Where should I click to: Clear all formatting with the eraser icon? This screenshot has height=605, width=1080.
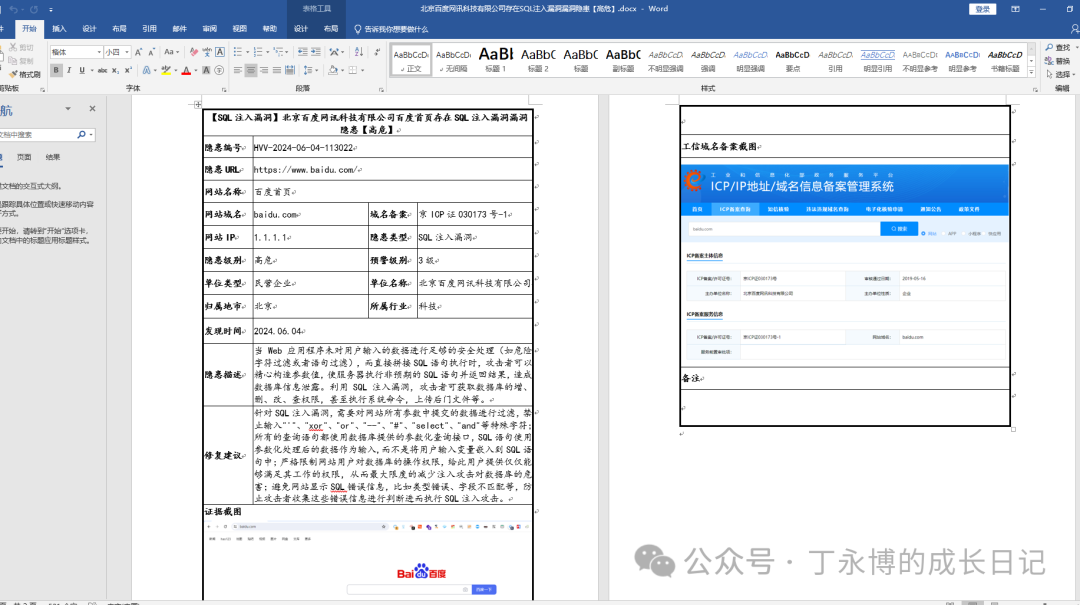[x=194, y=52]
